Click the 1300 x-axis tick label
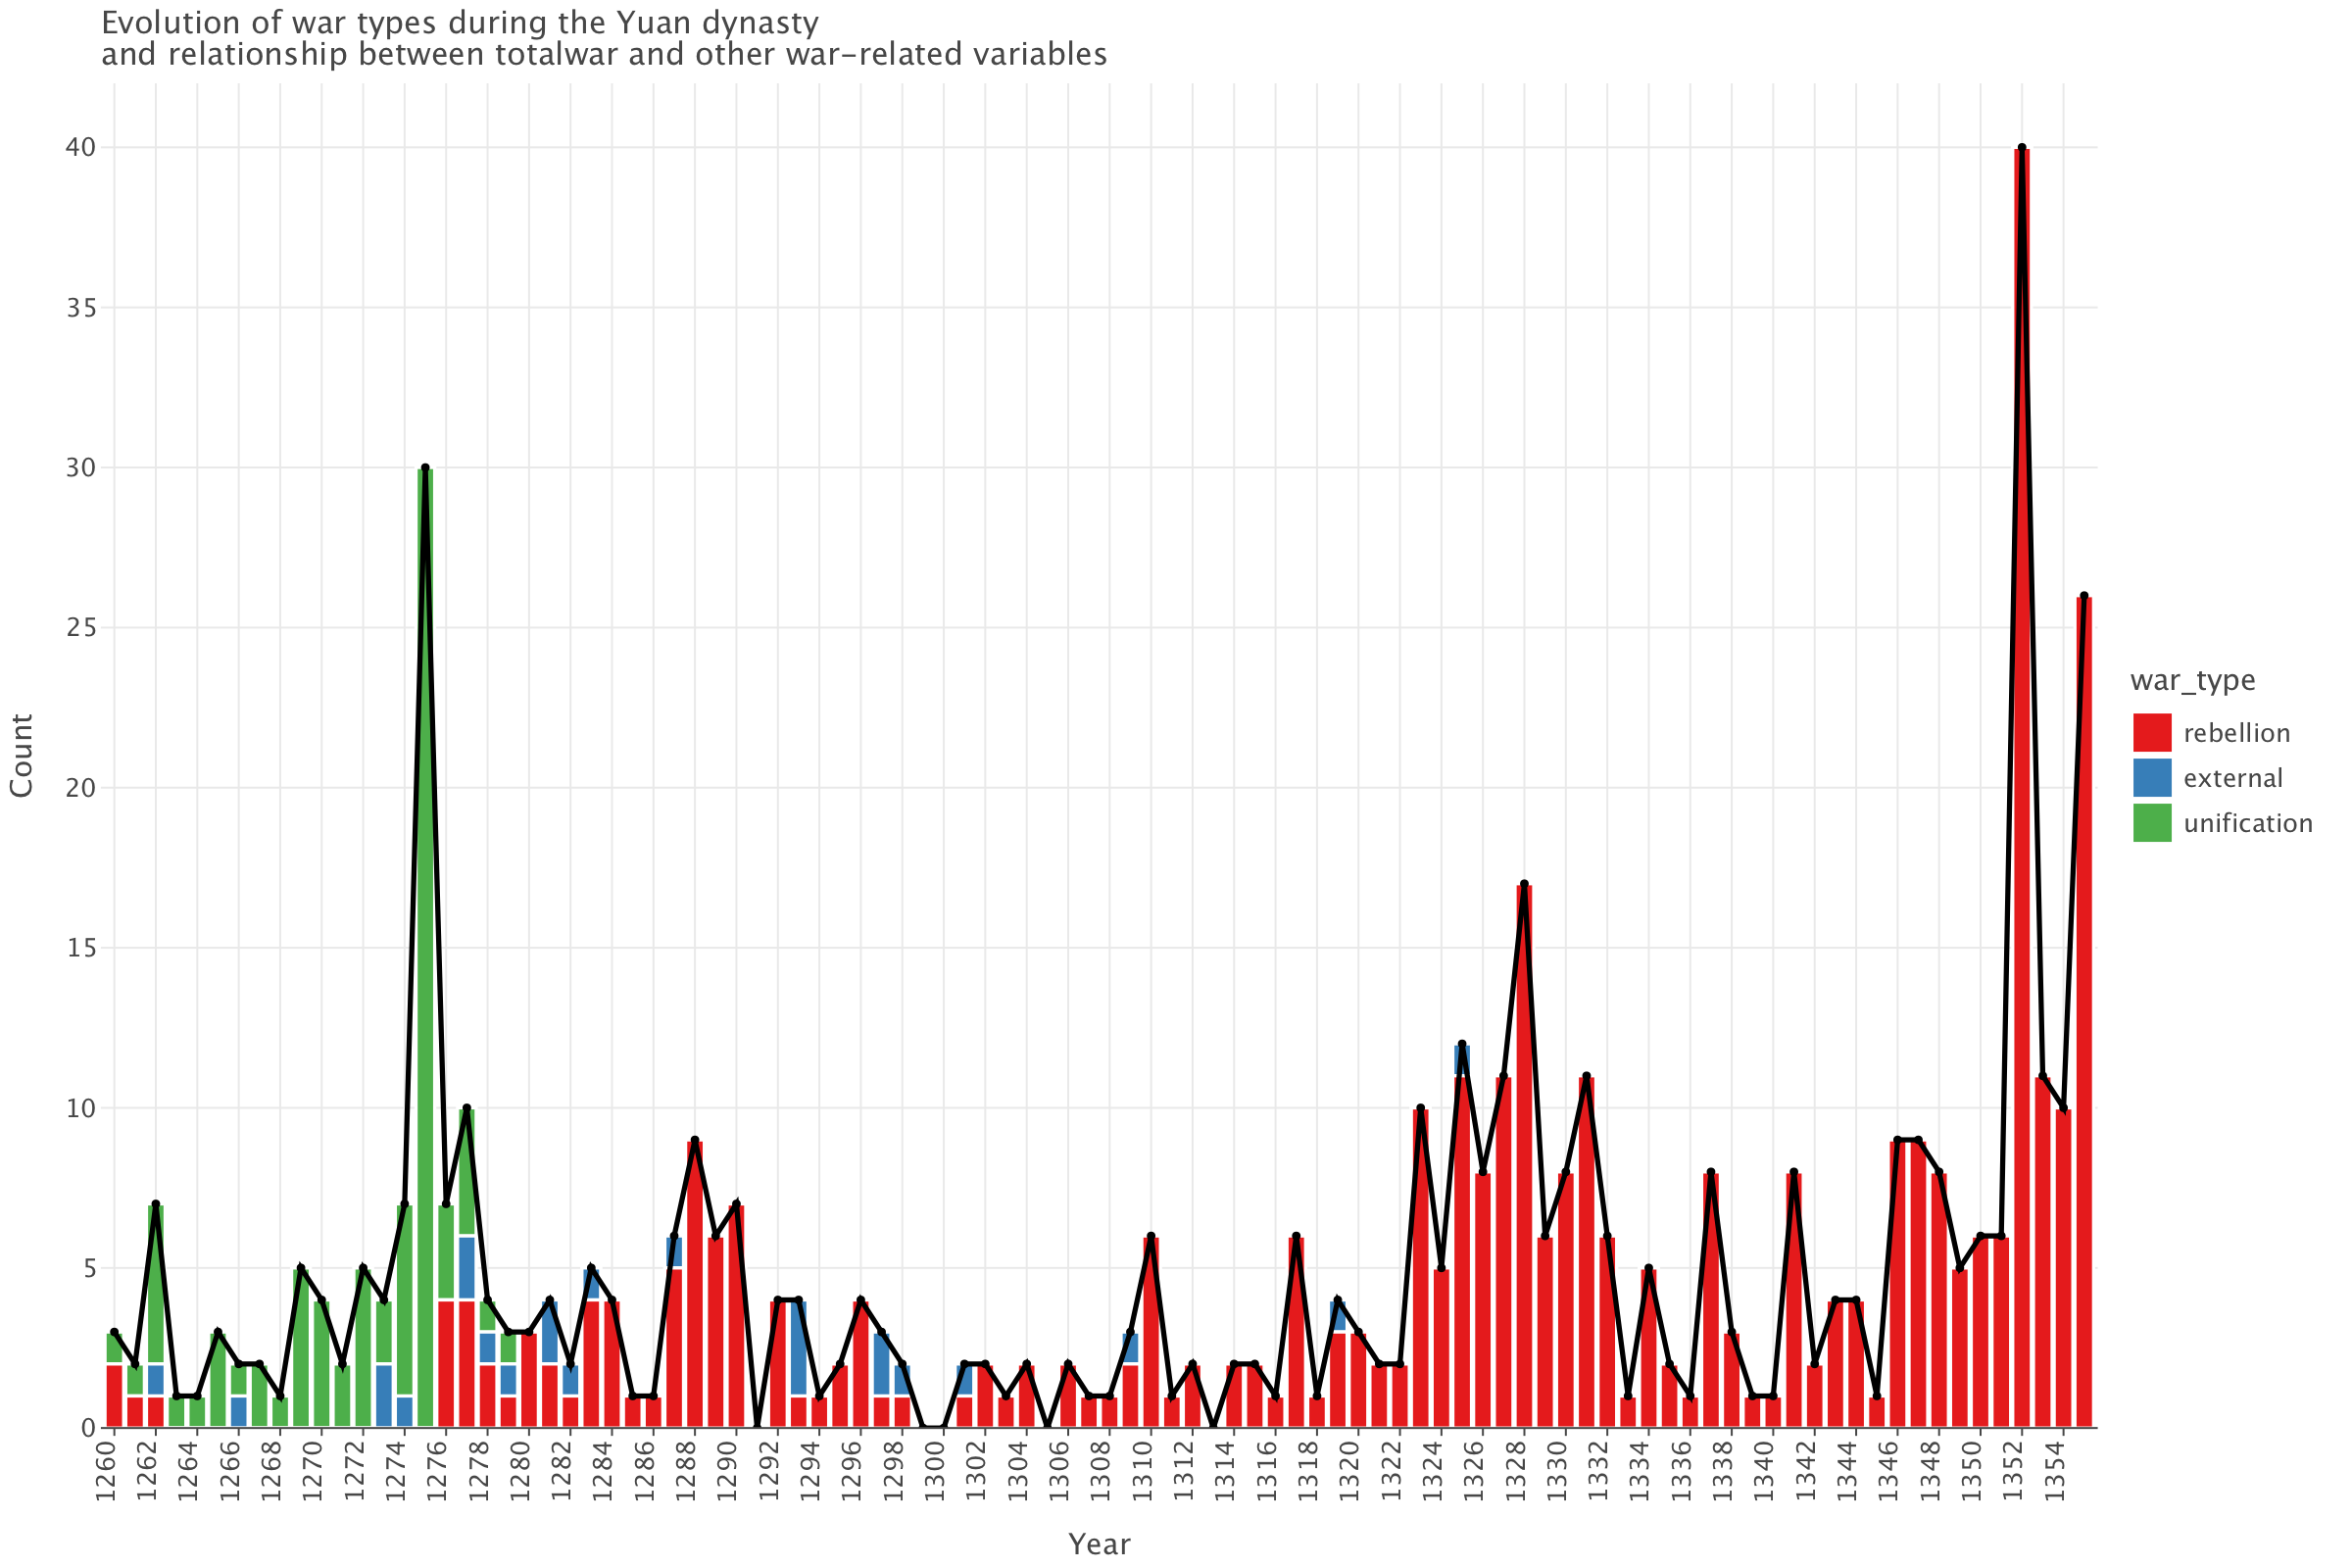The width and height of the screenshot is (2352, 1568). 934,1472
